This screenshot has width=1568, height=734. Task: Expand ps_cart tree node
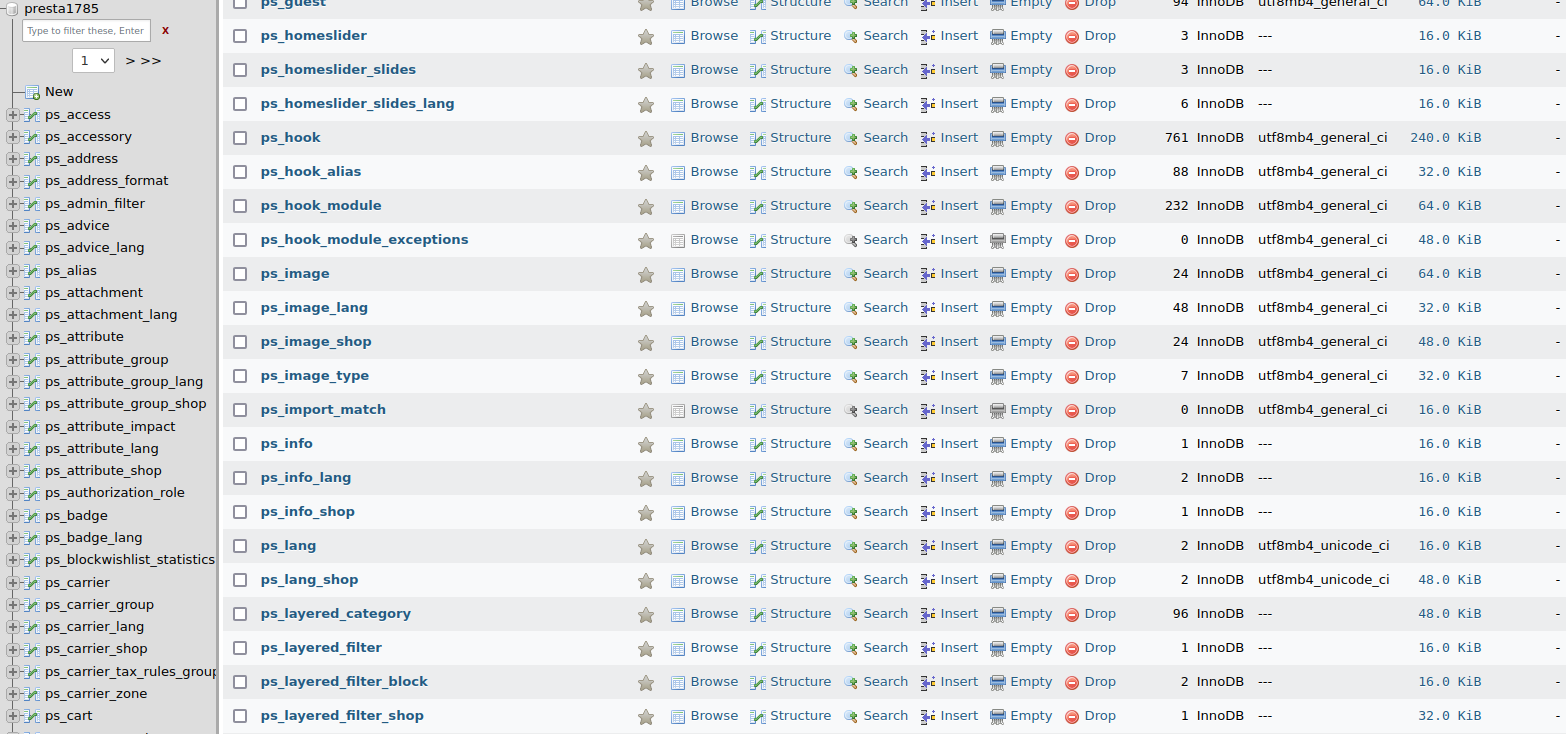point(13,716)
